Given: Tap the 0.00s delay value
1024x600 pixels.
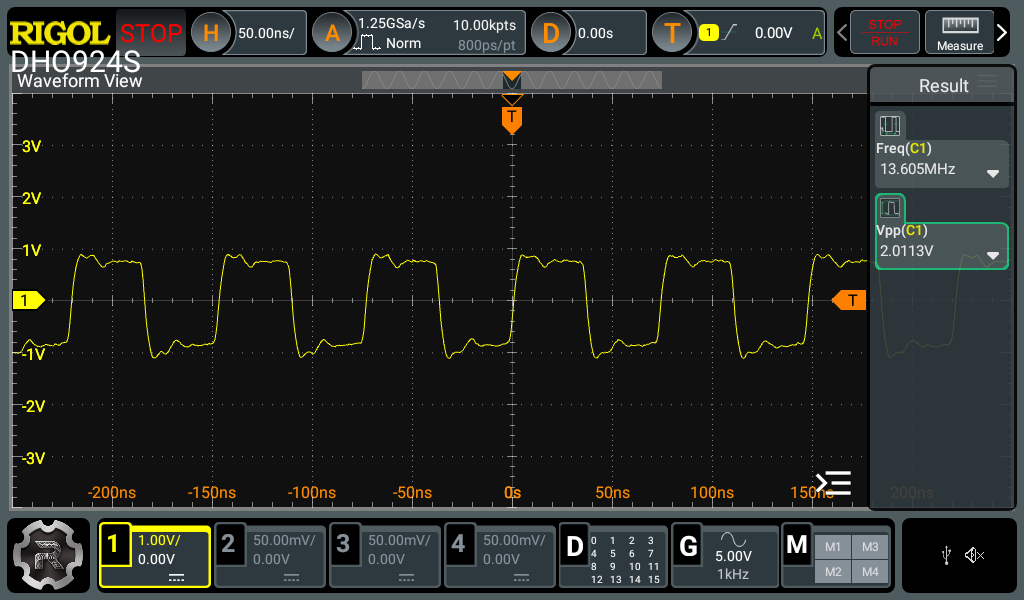Looking at the screenshot, I should pyautogui.click(x=596, y=33).
